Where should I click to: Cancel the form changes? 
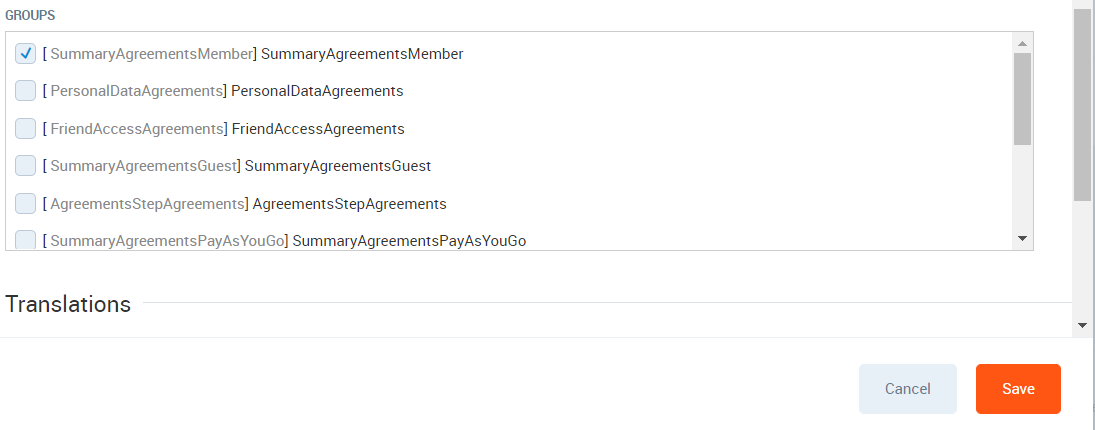(907, 389)
